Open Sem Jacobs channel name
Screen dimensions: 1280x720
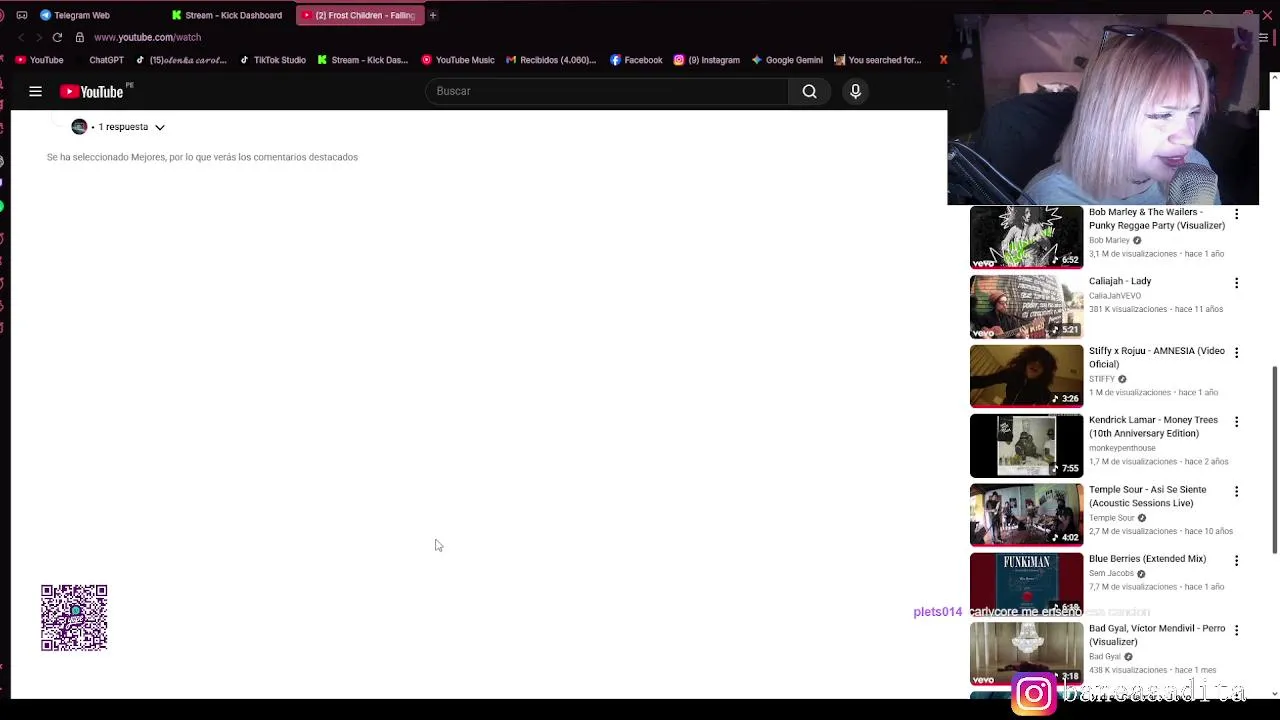click(x=1111, y=573)
